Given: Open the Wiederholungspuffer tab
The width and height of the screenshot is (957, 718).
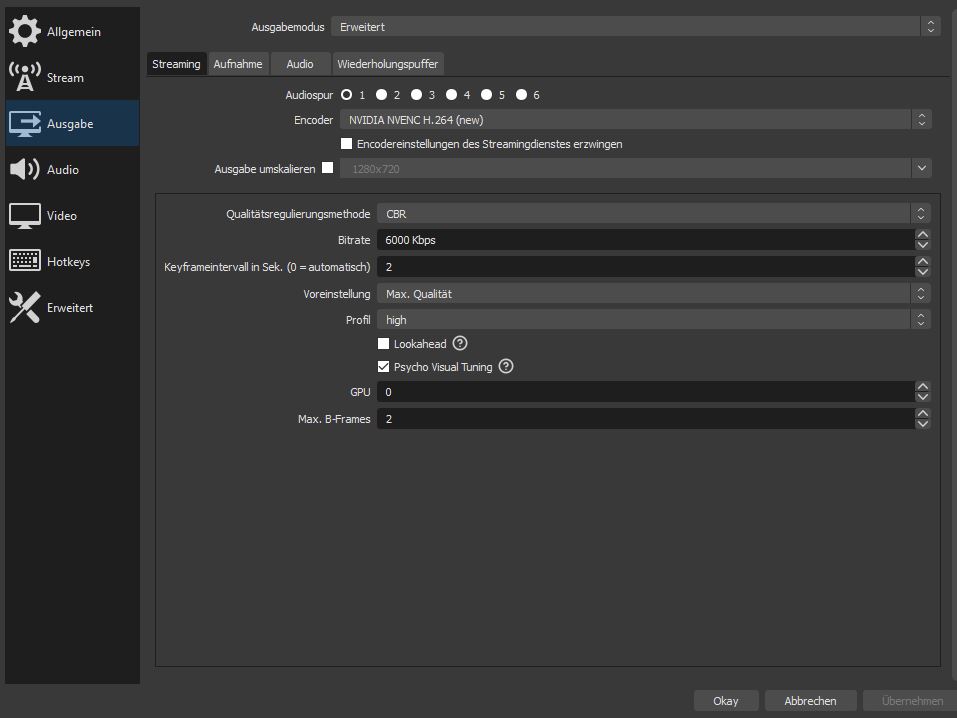Looking at the screenshot, I should tap(388, 64).
